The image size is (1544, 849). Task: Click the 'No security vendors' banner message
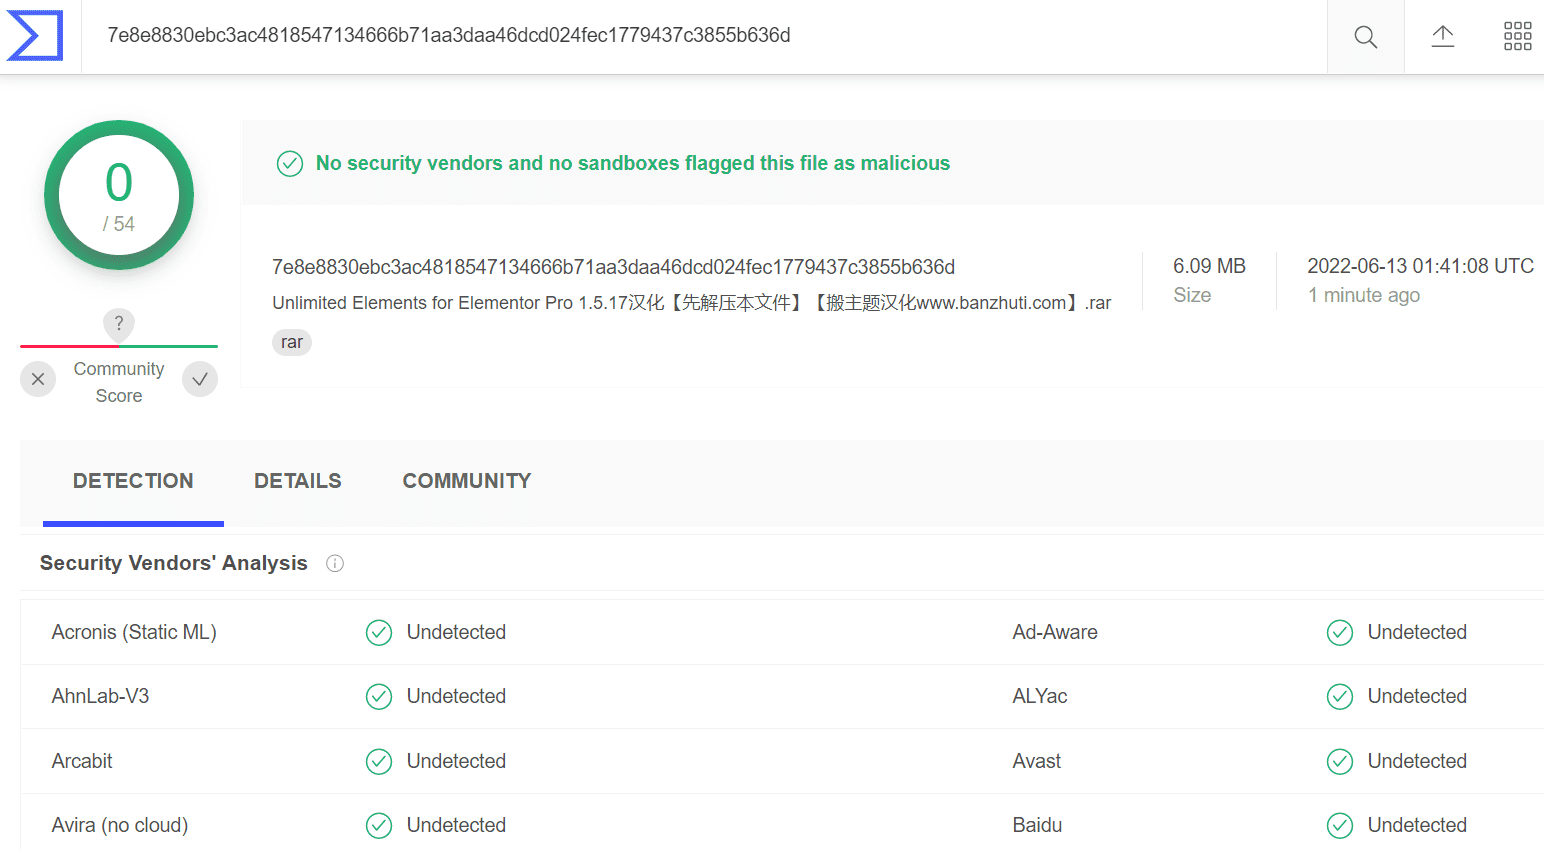pos(633,163)
